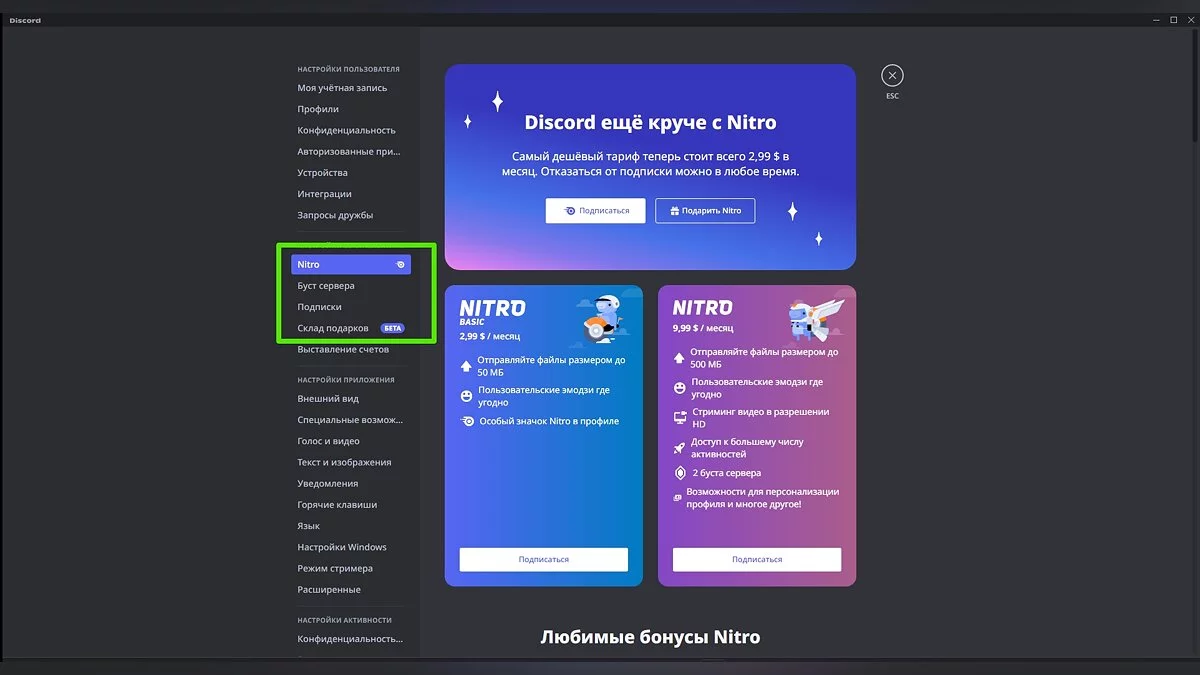Click the NITRO BASIC card logo
This screenshot has width=1200, height=675.
coord(492,312)
